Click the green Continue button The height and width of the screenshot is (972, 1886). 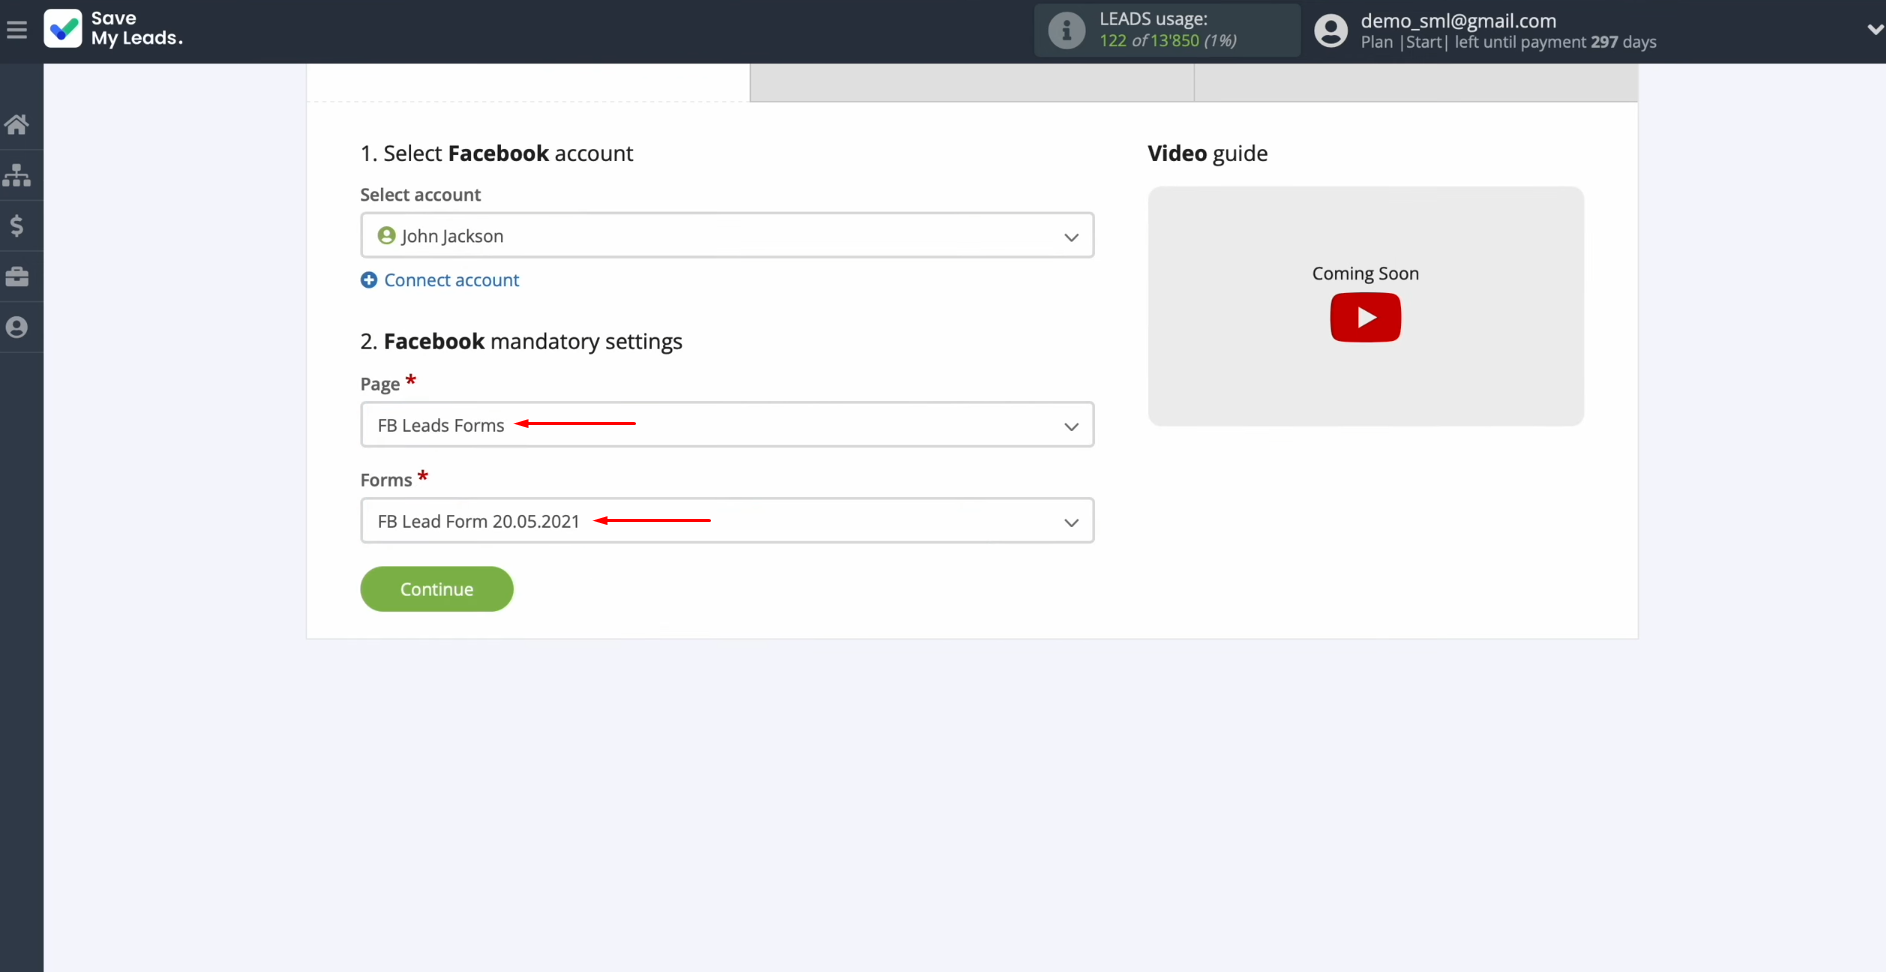pyautogui.click(x=437, y=589)
